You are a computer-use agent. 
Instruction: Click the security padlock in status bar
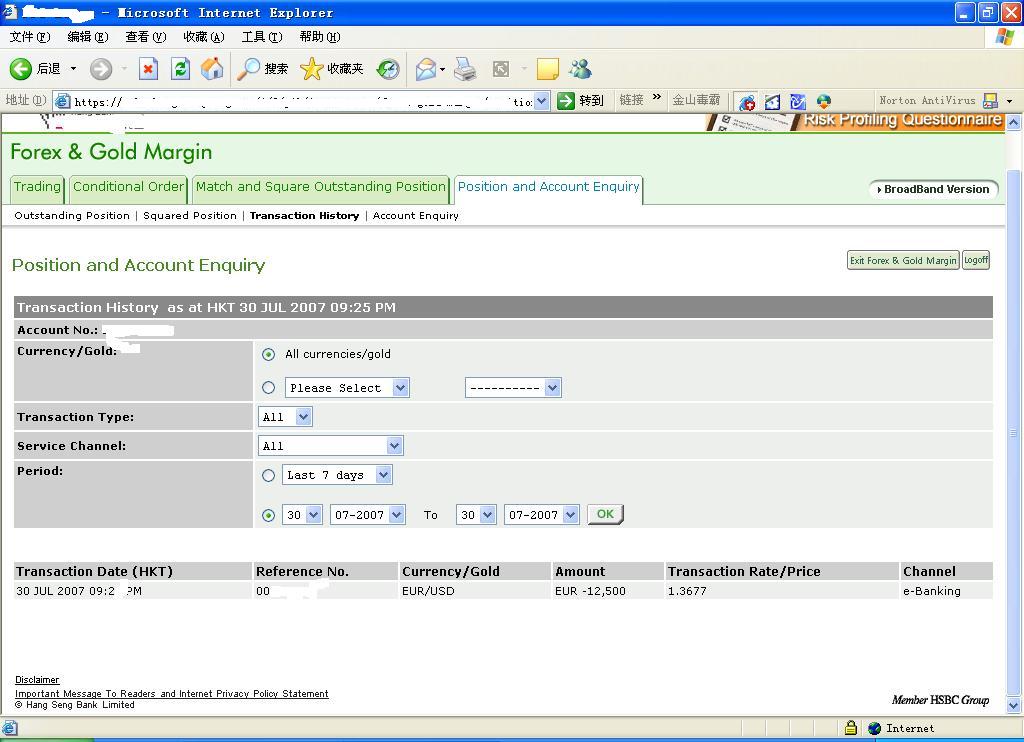pos(850,727)
